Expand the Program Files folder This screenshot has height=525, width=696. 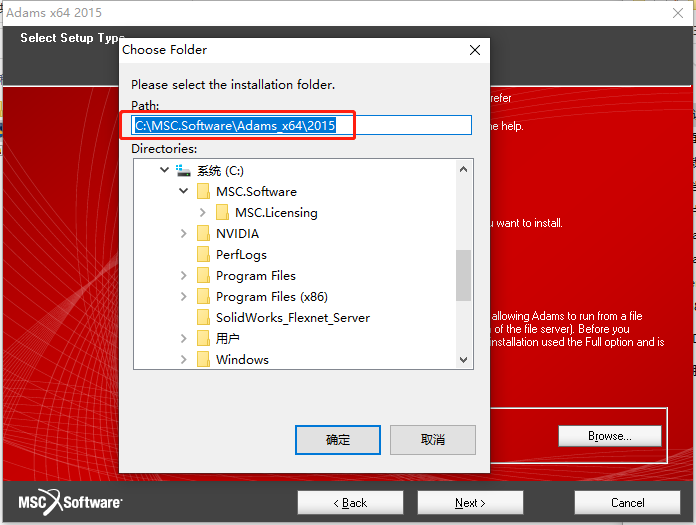point(184,275)
